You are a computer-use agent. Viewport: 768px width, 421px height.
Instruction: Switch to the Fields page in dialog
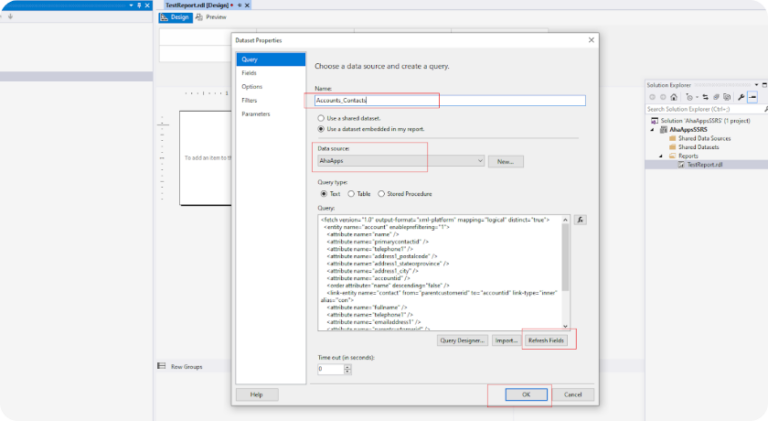(x=249, y=73)
